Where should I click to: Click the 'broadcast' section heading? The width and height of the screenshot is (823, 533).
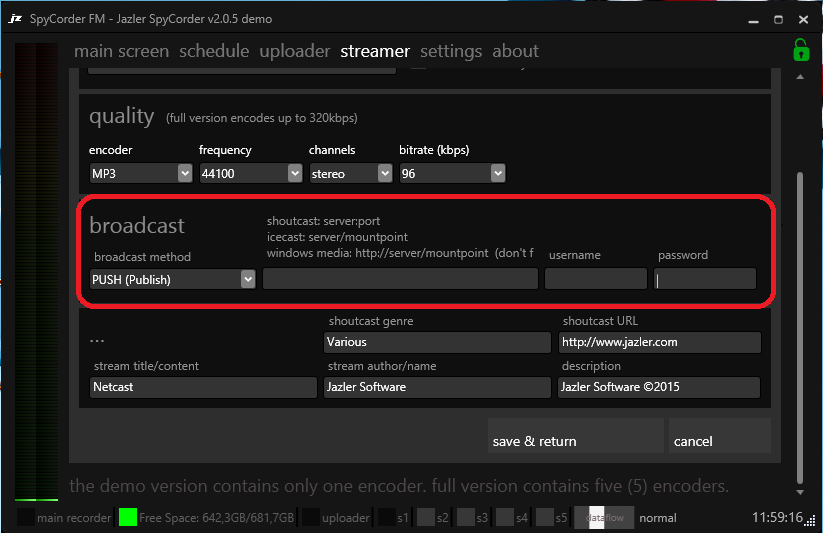[x=137, y=225]
